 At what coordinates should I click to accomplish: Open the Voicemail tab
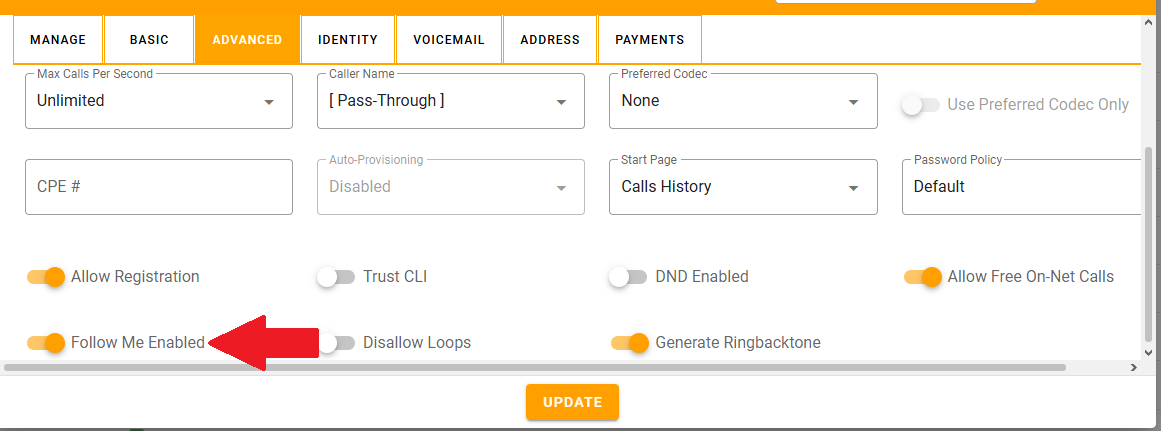point(449,40)
